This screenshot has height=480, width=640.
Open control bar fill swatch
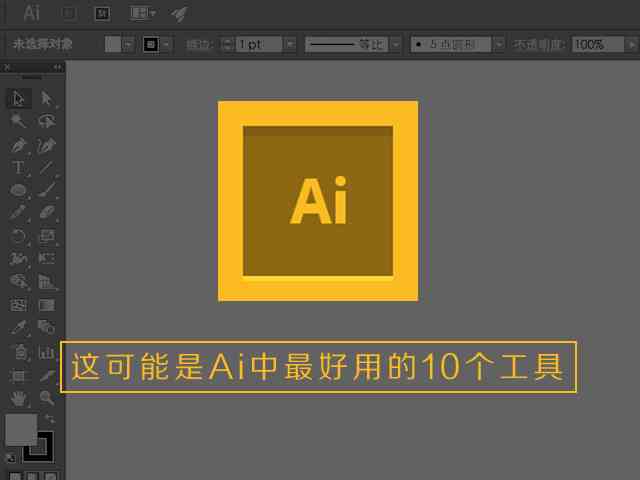(x=113, y=44)
